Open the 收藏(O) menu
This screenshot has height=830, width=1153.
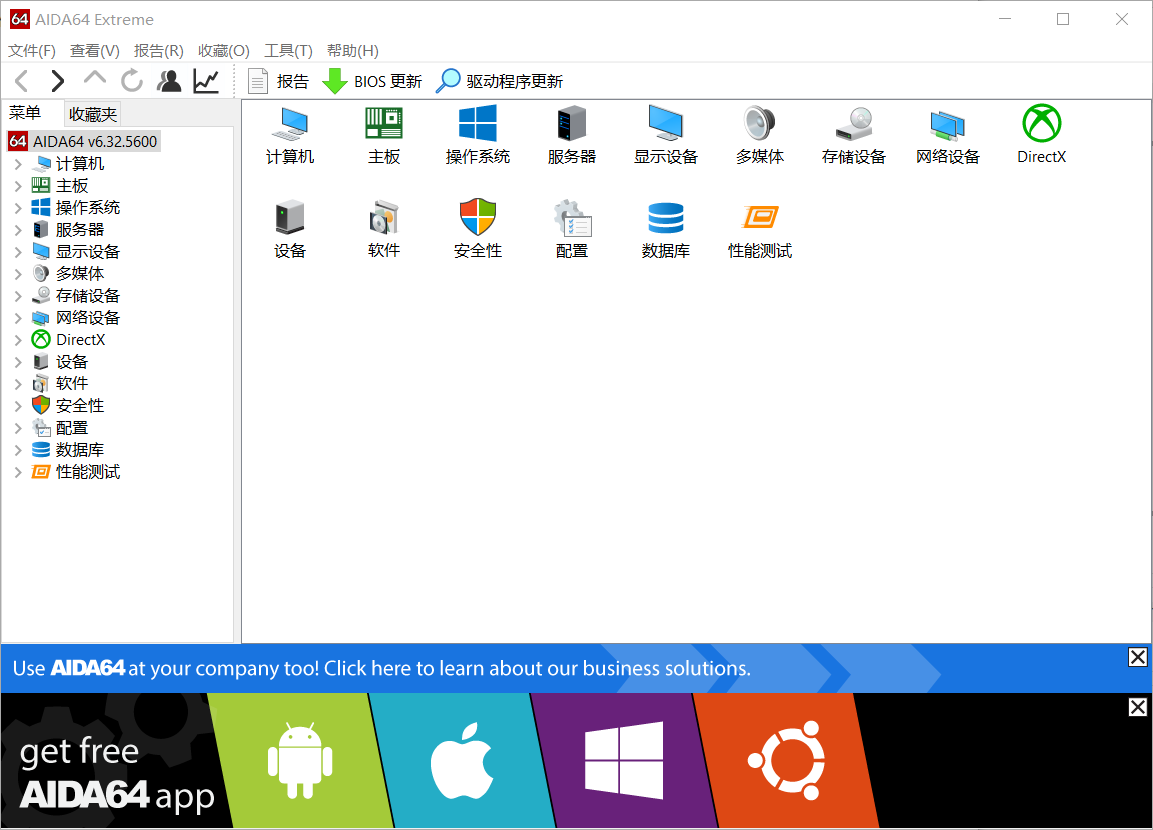click(x=224, y=51)
